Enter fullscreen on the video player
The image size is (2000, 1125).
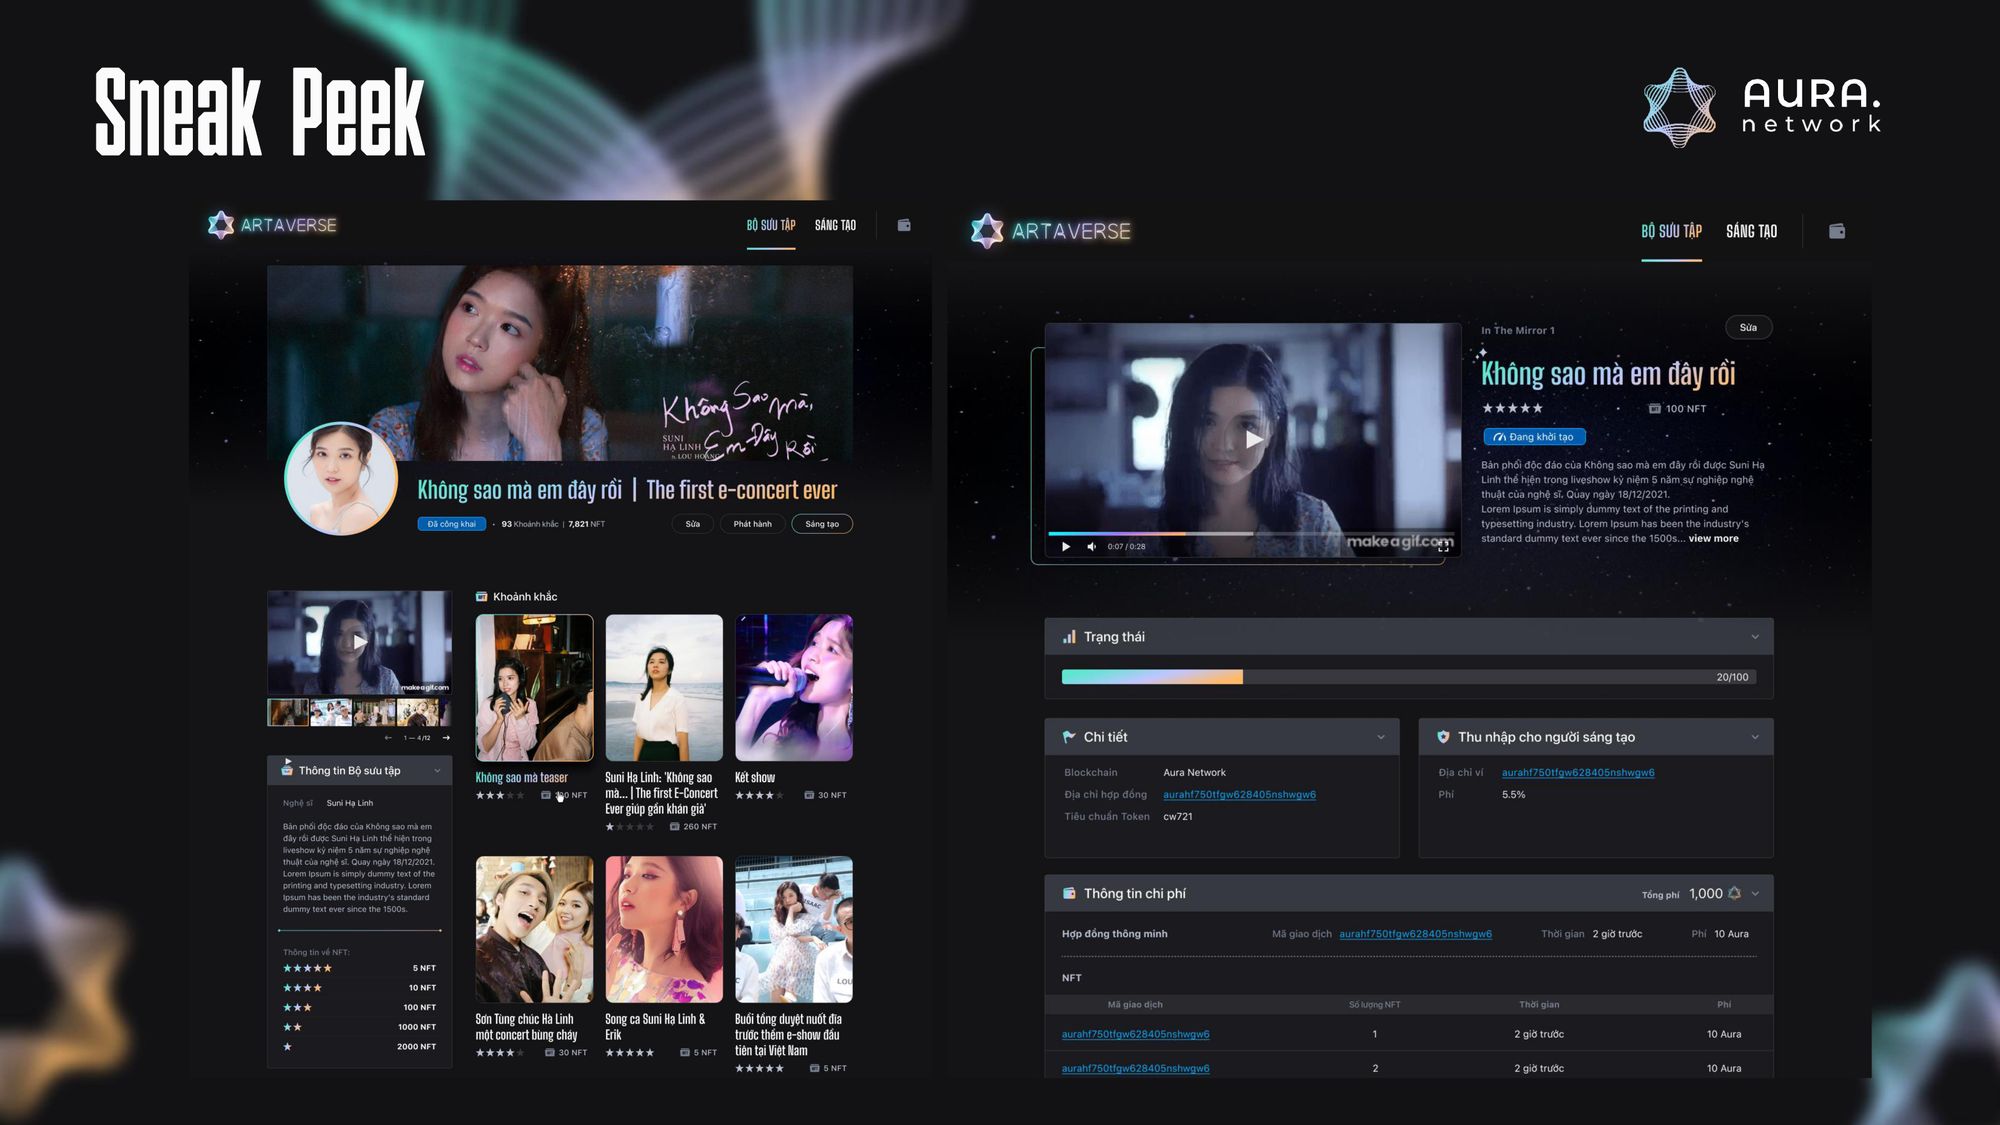point(1443,546)
